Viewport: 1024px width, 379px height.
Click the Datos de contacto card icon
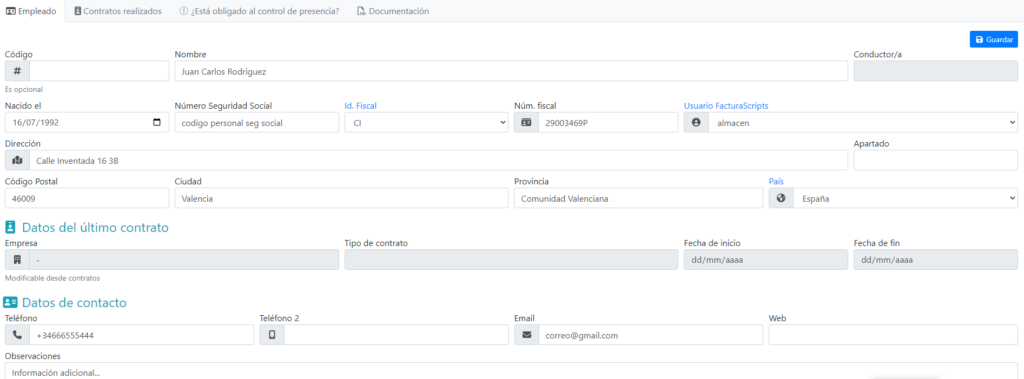pos(10,303)
